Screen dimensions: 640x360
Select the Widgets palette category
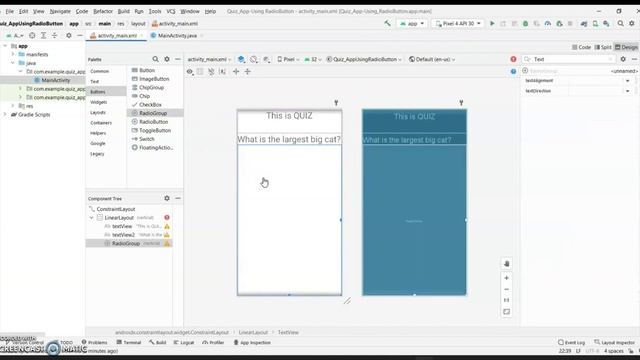click(99, 102)
